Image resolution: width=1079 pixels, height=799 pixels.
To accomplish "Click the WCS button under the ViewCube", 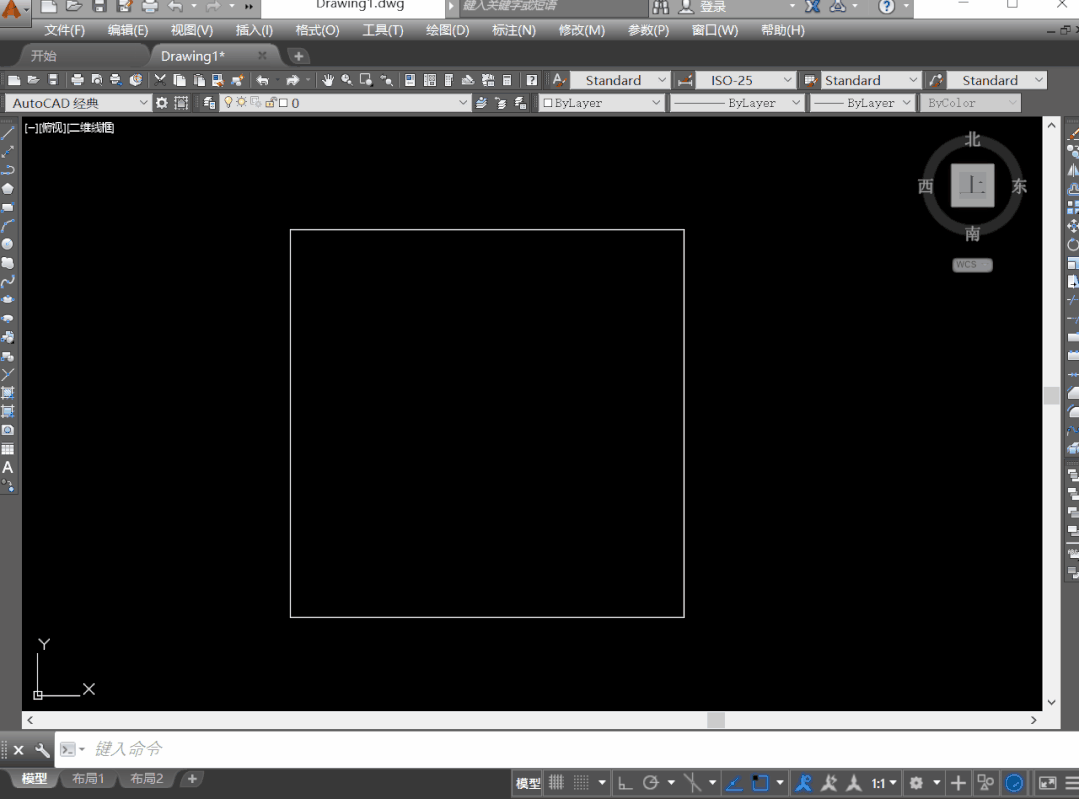I will pos(972,265).
